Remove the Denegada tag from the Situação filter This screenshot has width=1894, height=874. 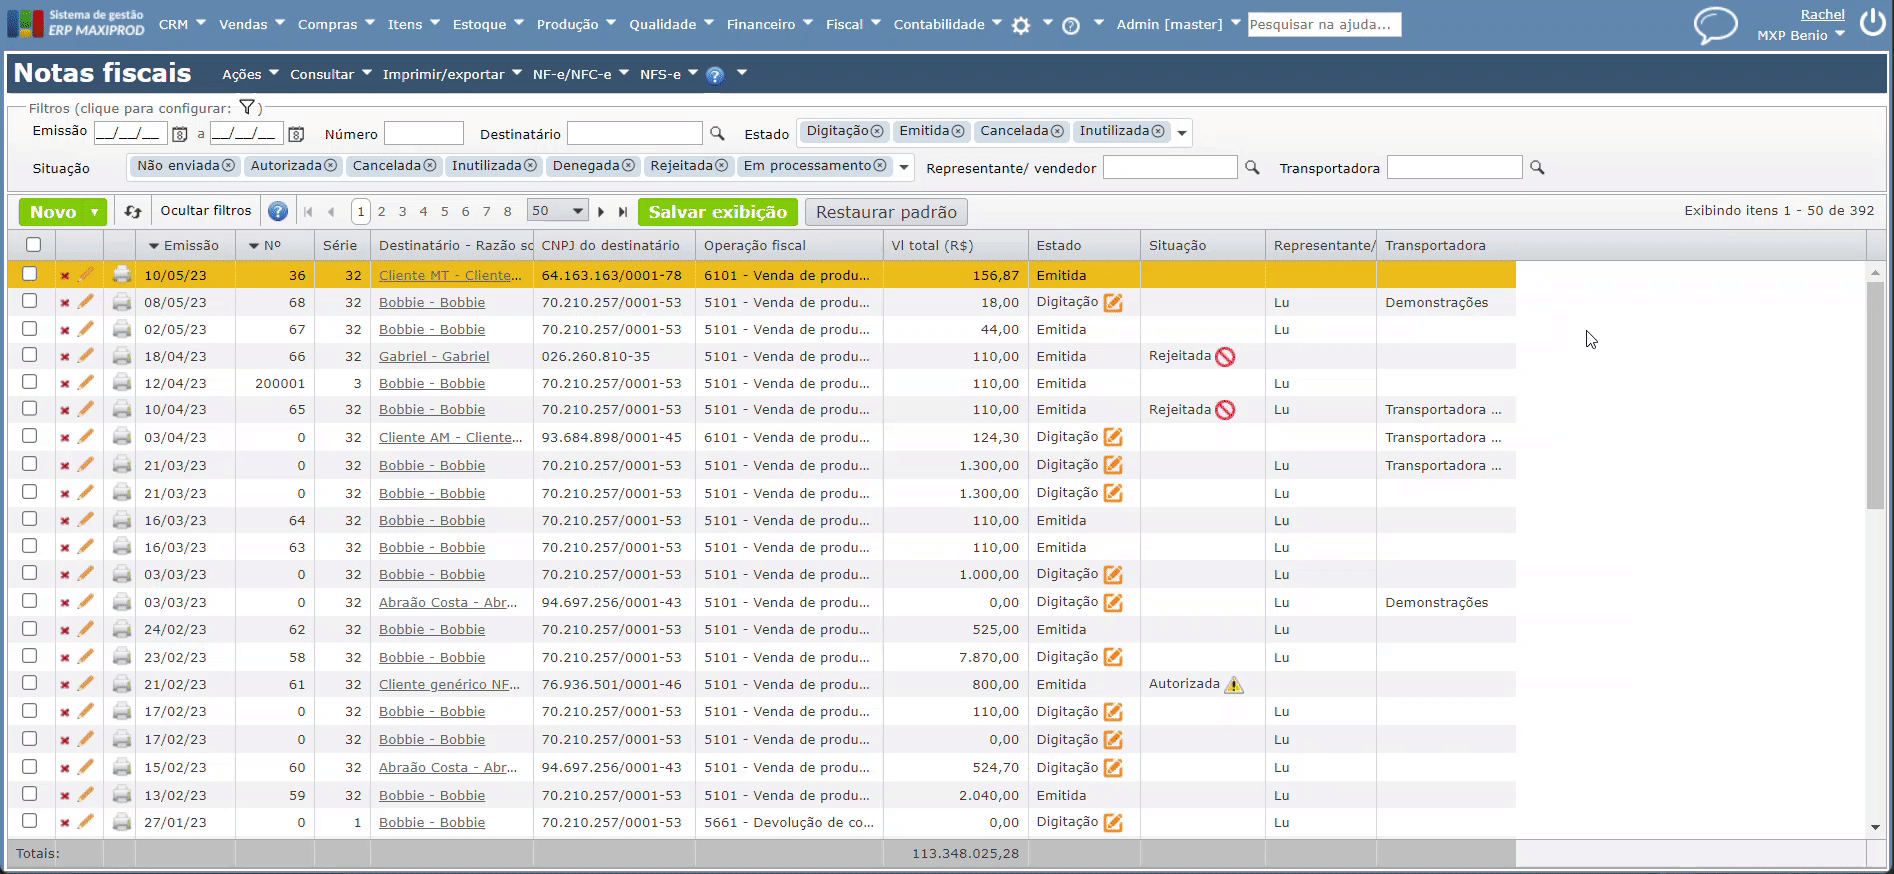coord(628,166)
